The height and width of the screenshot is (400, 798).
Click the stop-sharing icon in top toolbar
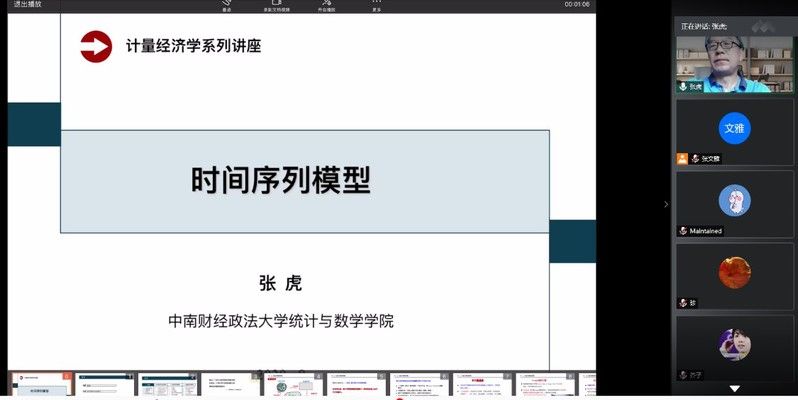pyautogui.click(x=327, y=5)
